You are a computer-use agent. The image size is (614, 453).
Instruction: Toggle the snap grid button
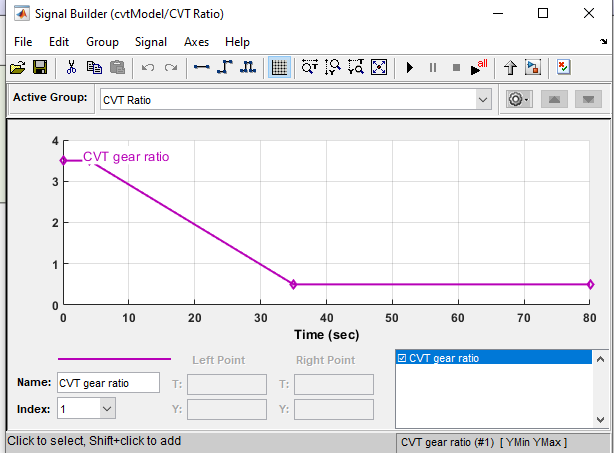[279, 68]
